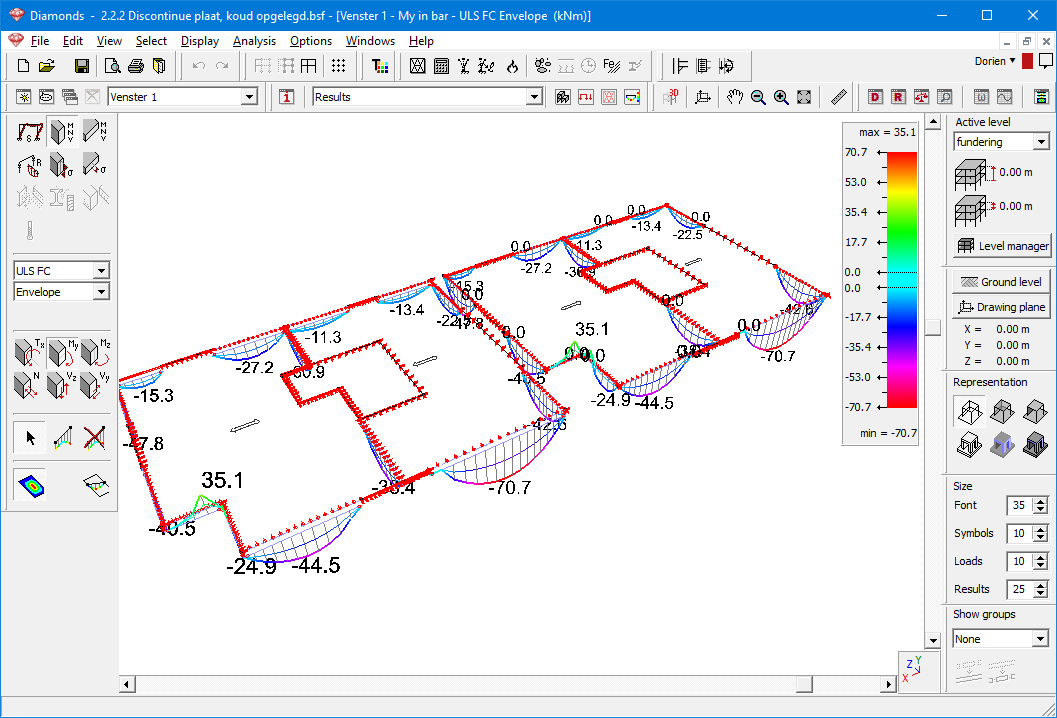This screenshot has height=718, width=1057.
Task: Open the fundering active level dropdown
Action: coord(1041,142)
